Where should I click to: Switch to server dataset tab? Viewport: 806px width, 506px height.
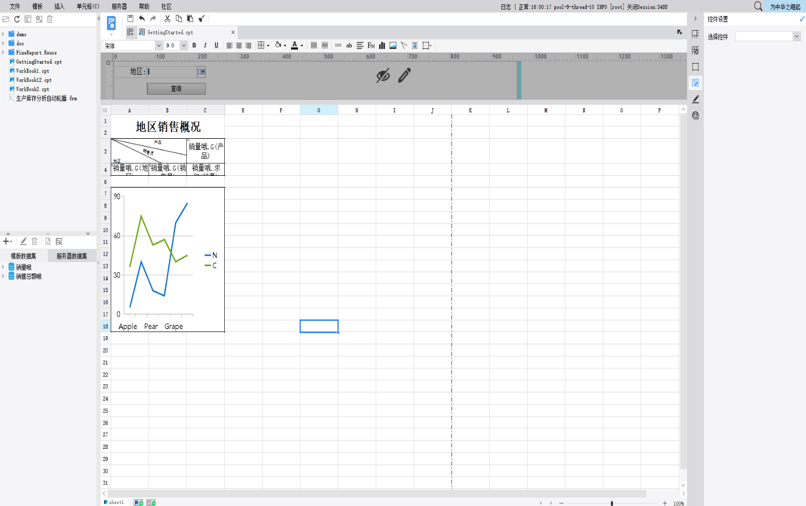(71, 256)
